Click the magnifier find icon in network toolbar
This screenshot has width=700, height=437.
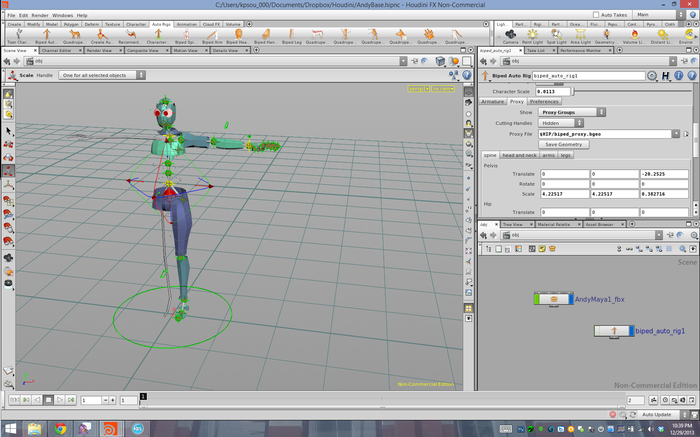[683, 249]
